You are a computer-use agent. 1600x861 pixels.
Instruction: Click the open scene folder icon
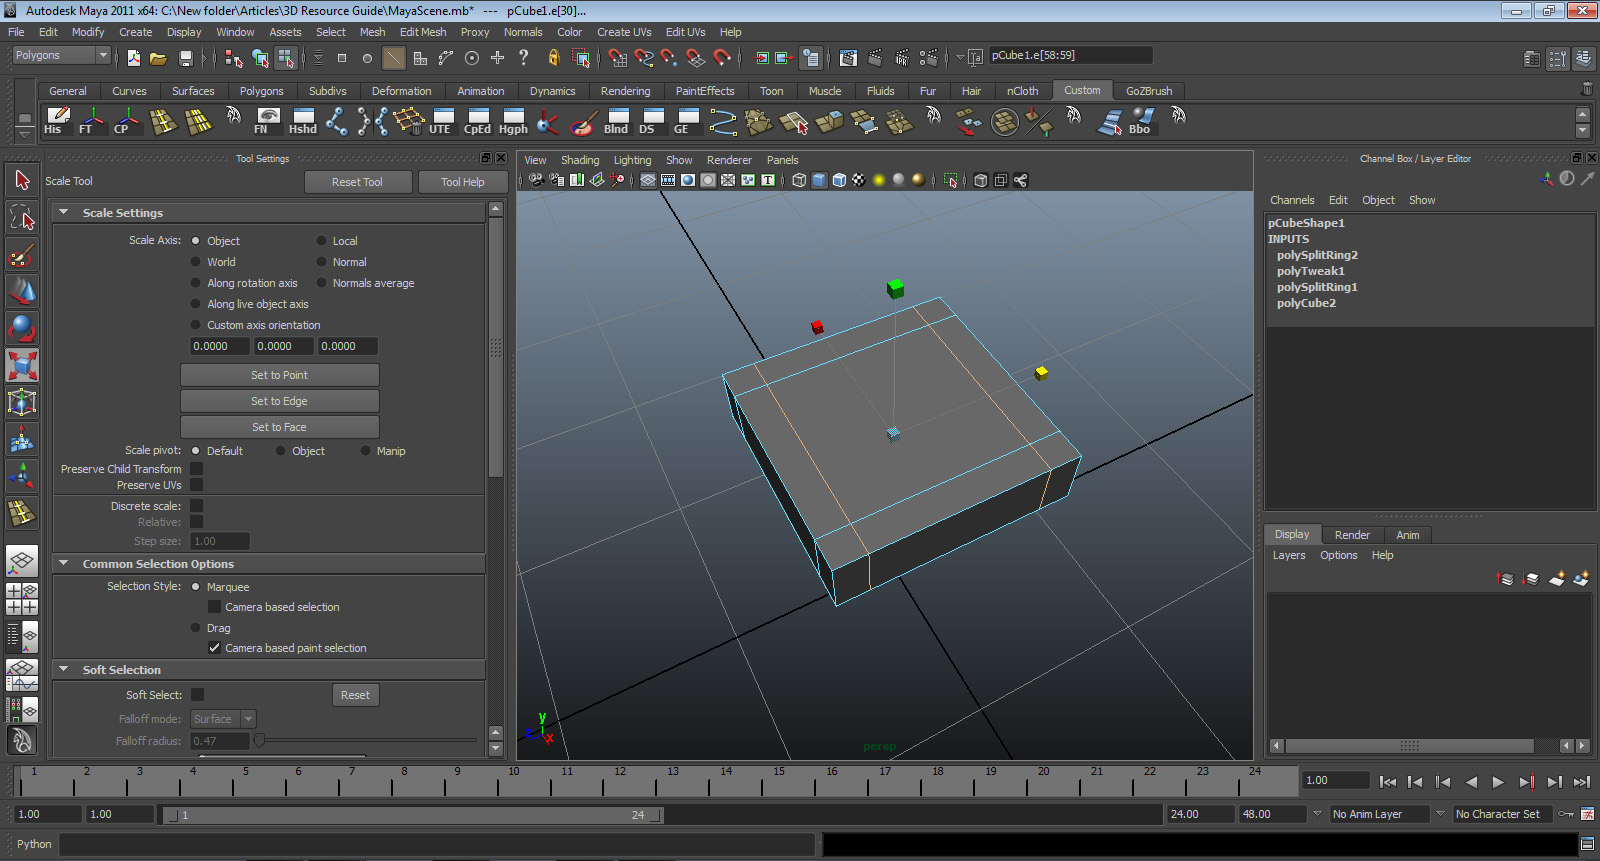(158, 58)
